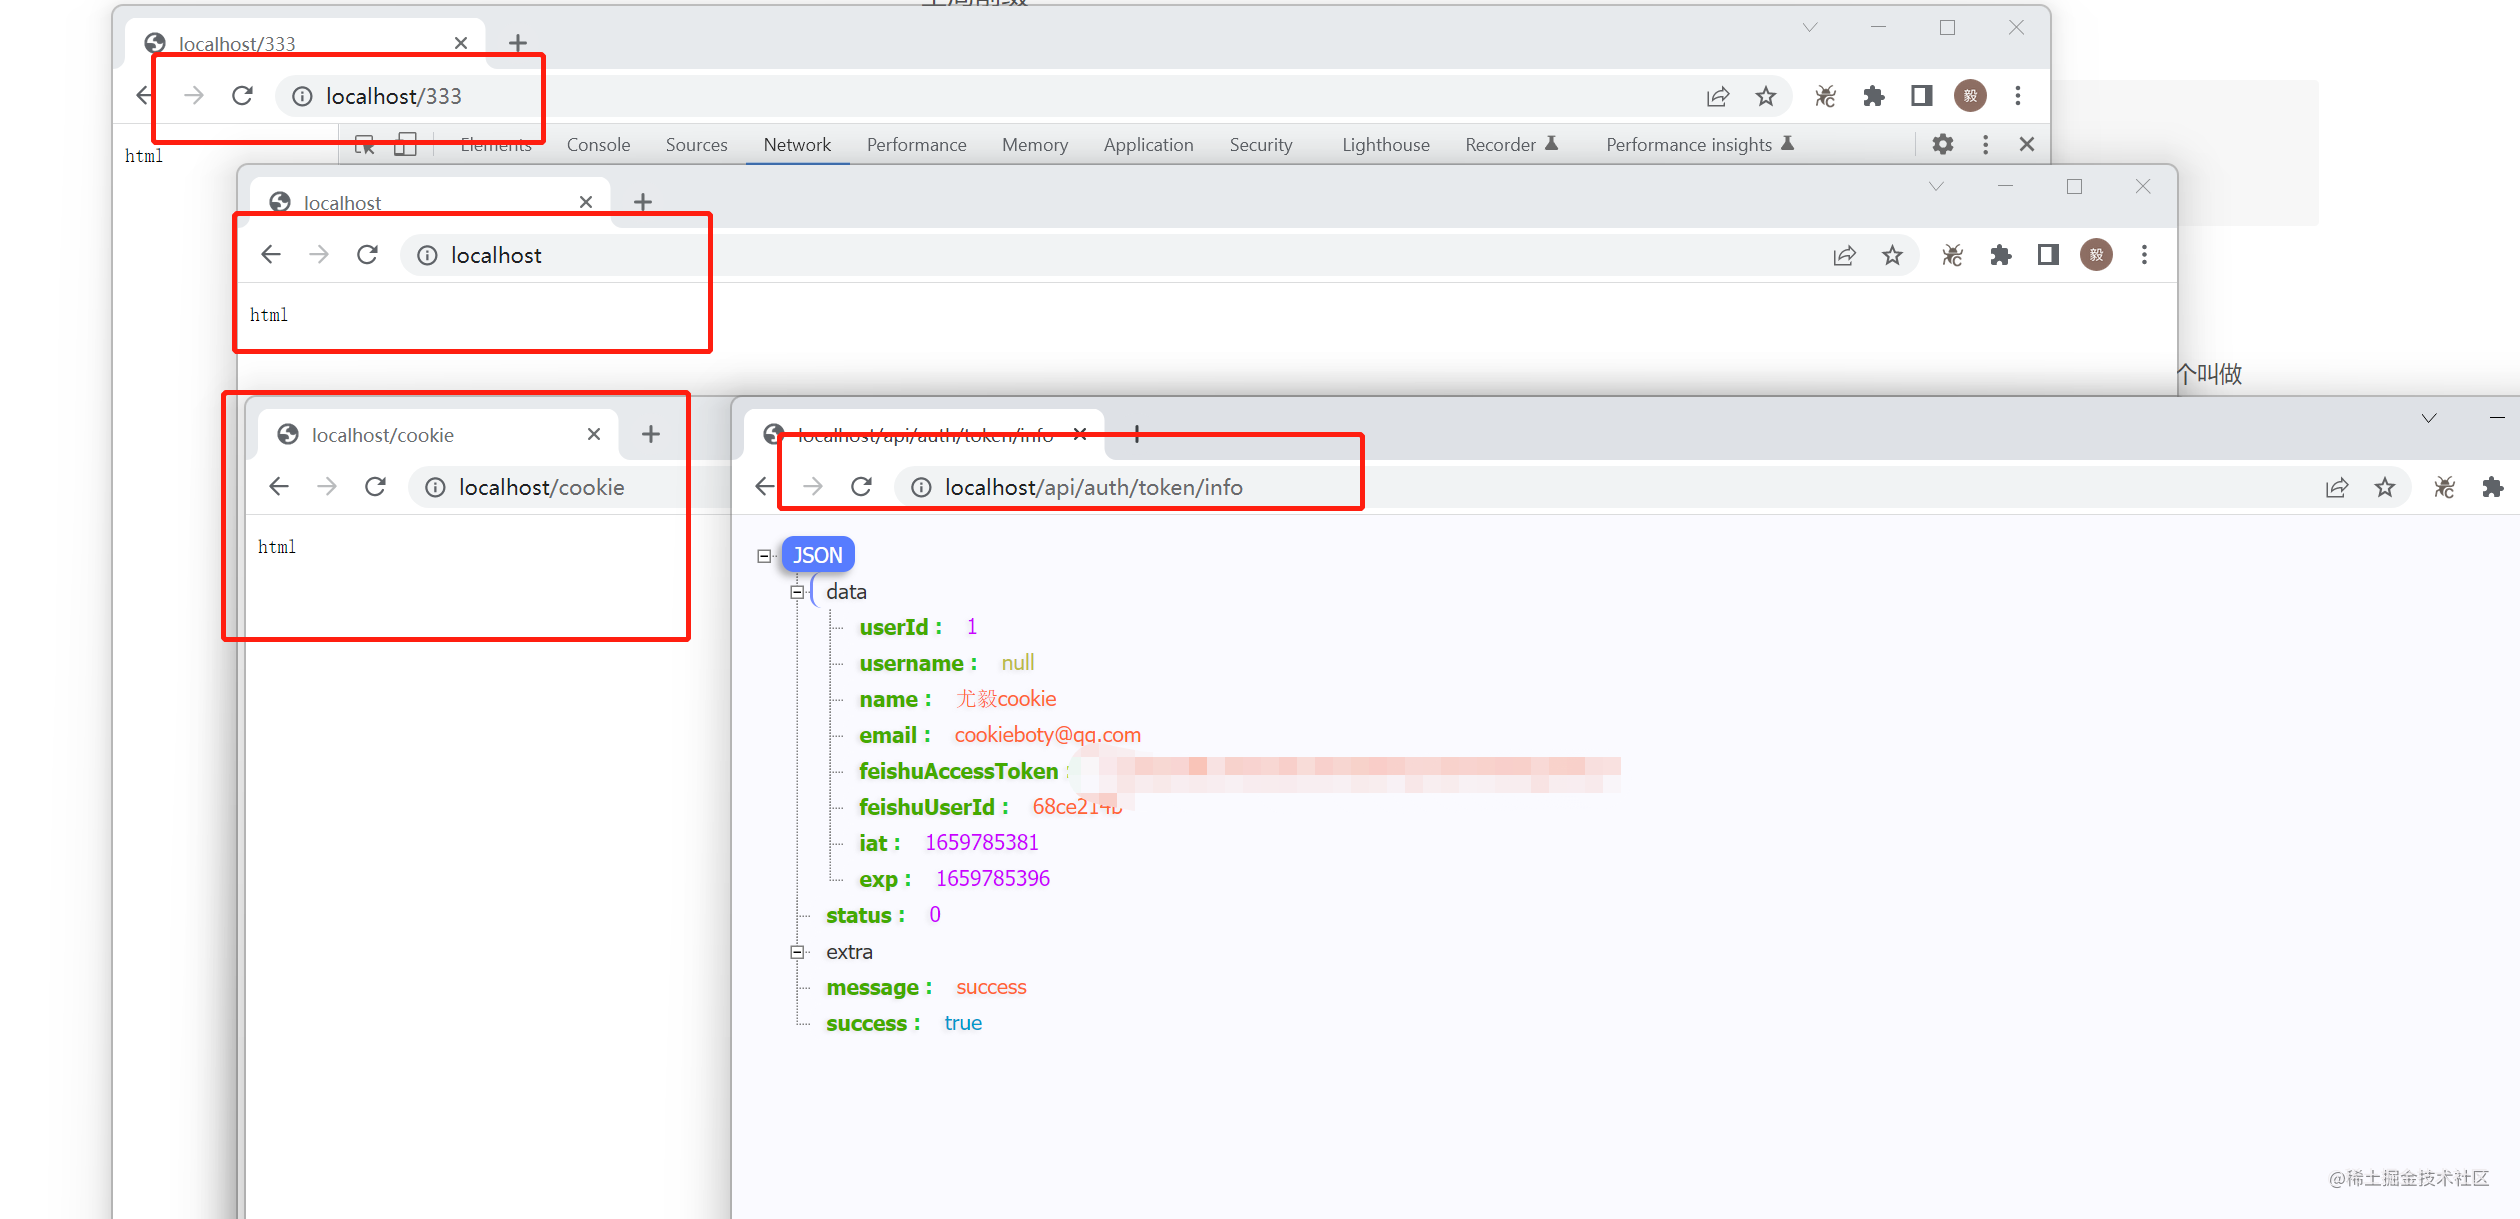The image size is (2520, 1219).
Task: Open side panel icon in top window
Action: 1921,96
